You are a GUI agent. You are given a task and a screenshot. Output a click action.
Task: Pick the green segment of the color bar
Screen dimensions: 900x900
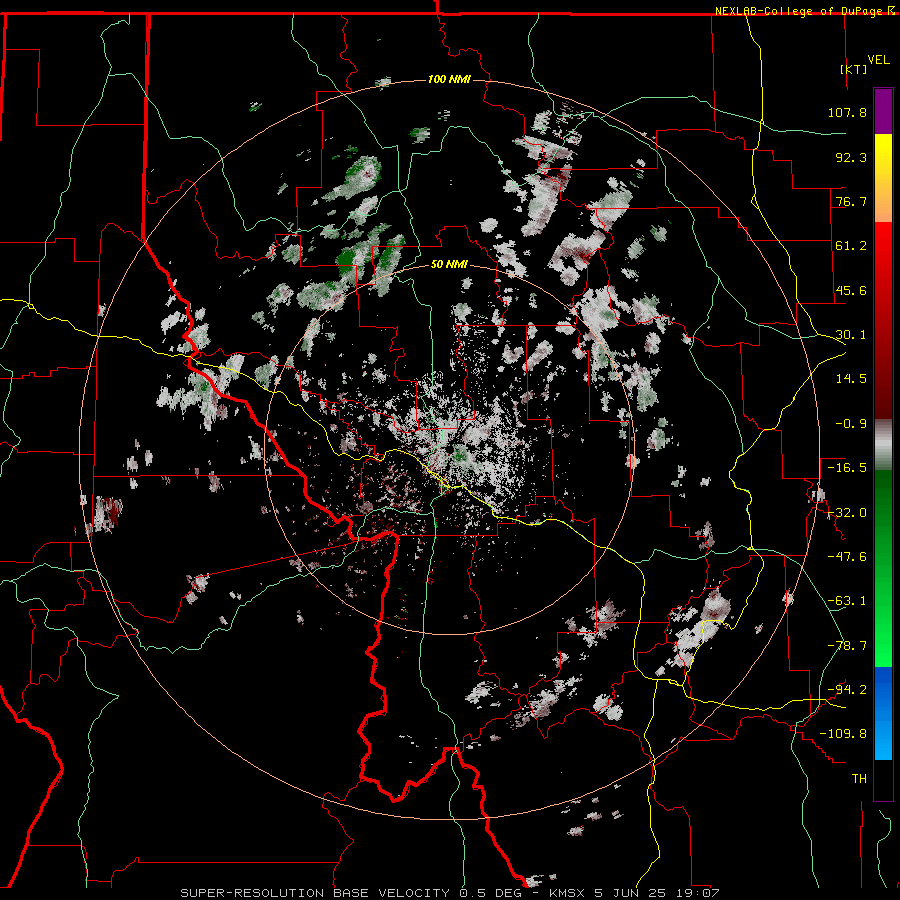point(883,568)
